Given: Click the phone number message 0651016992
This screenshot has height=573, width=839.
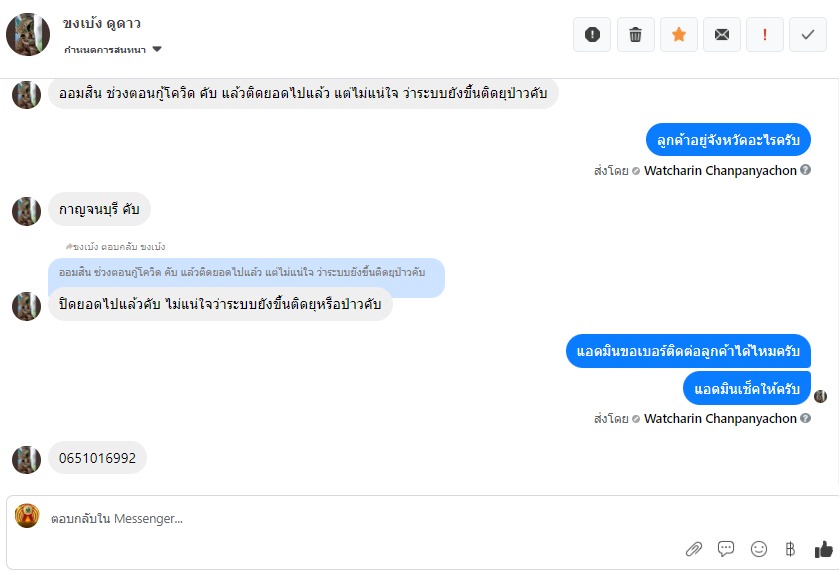Looking at the screenshot, I should [97, 458].
